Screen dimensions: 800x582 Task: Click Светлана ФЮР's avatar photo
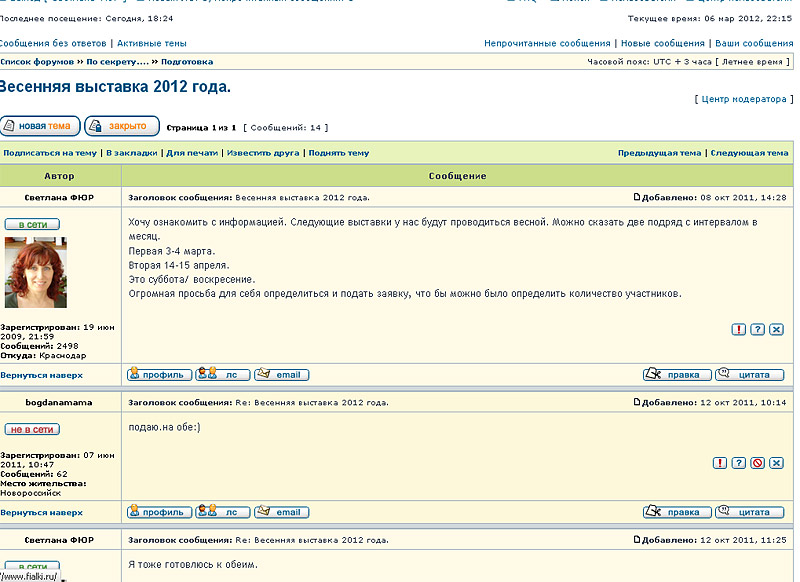pyautogui.click(x=36, y=272)
